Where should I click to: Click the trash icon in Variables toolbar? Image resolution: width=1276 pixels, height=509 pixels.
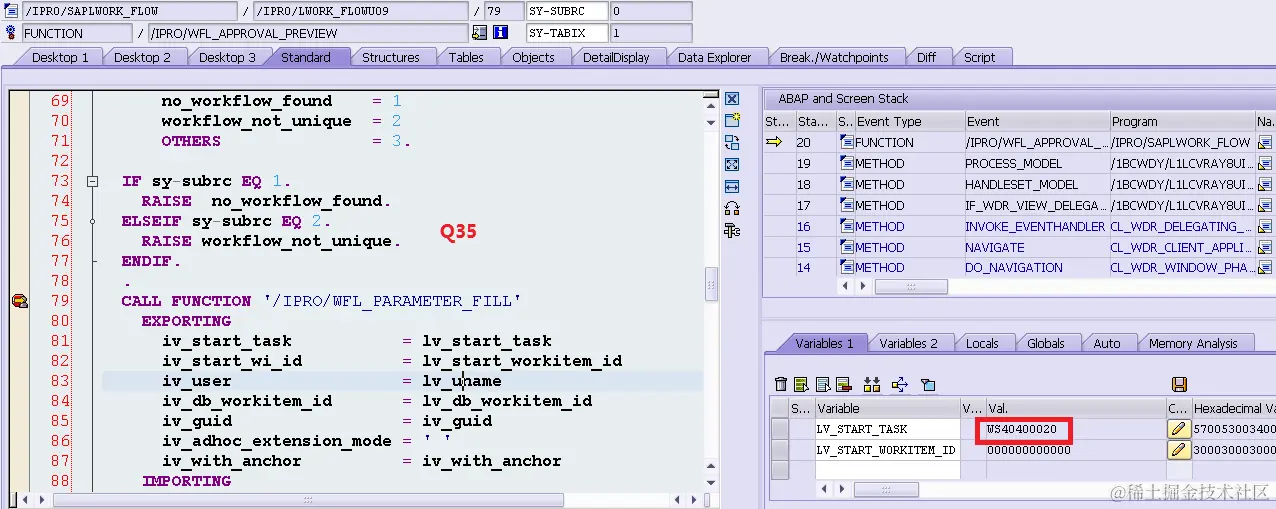click(x=781, y=384)
